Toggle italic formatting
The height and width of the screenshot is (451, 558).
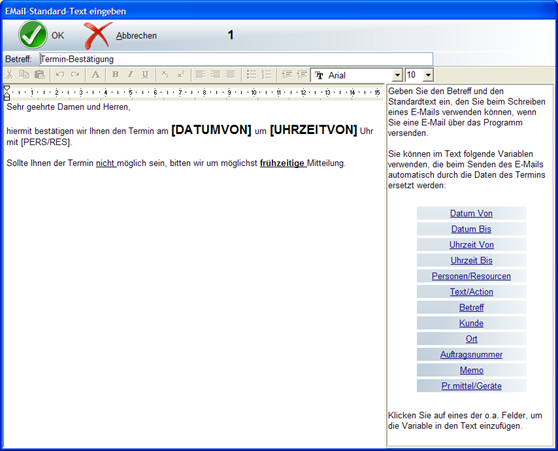[x=130, y=75]
